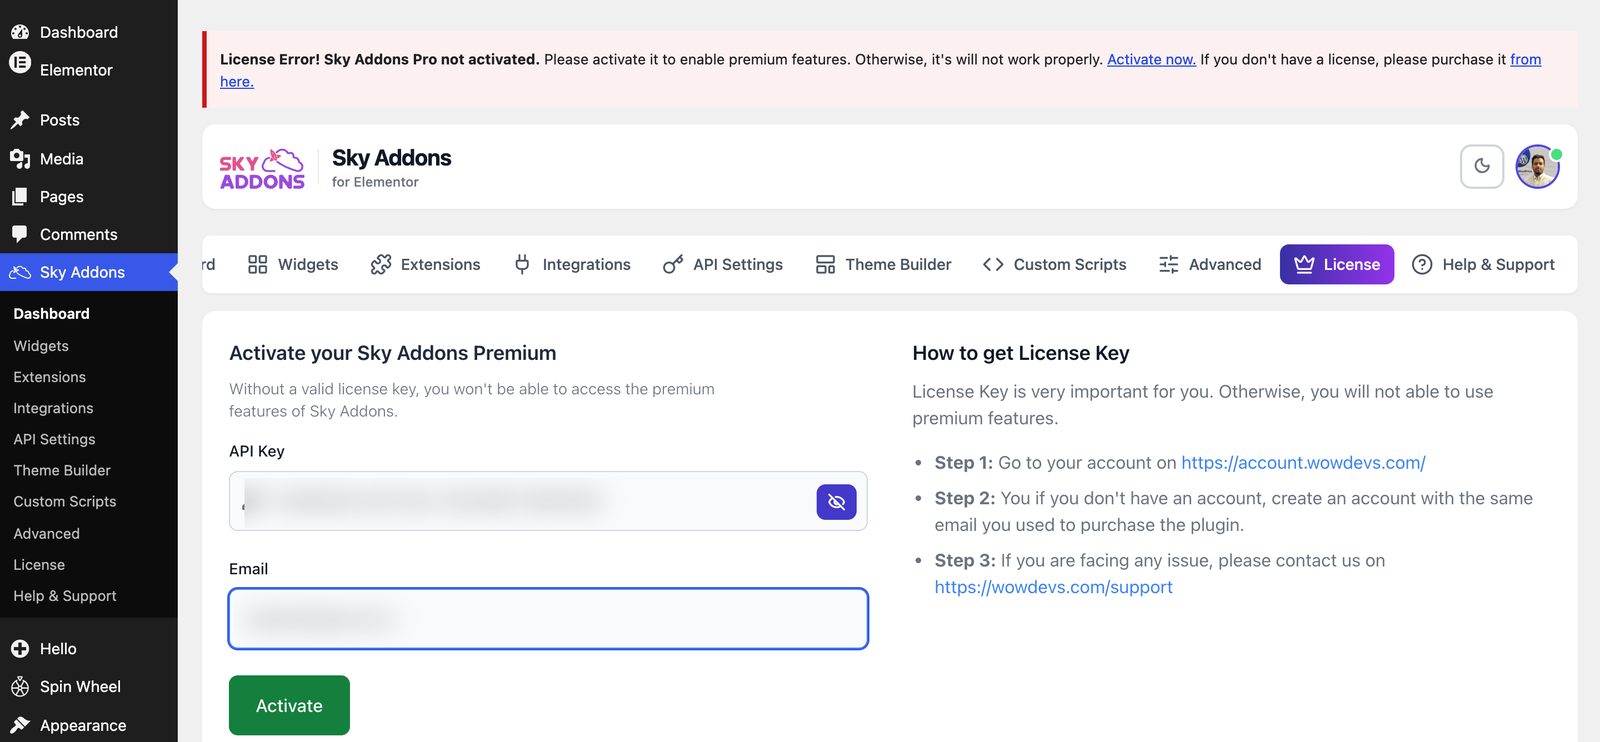Open the Widgets tab in top bar

(x=293, y=264)
